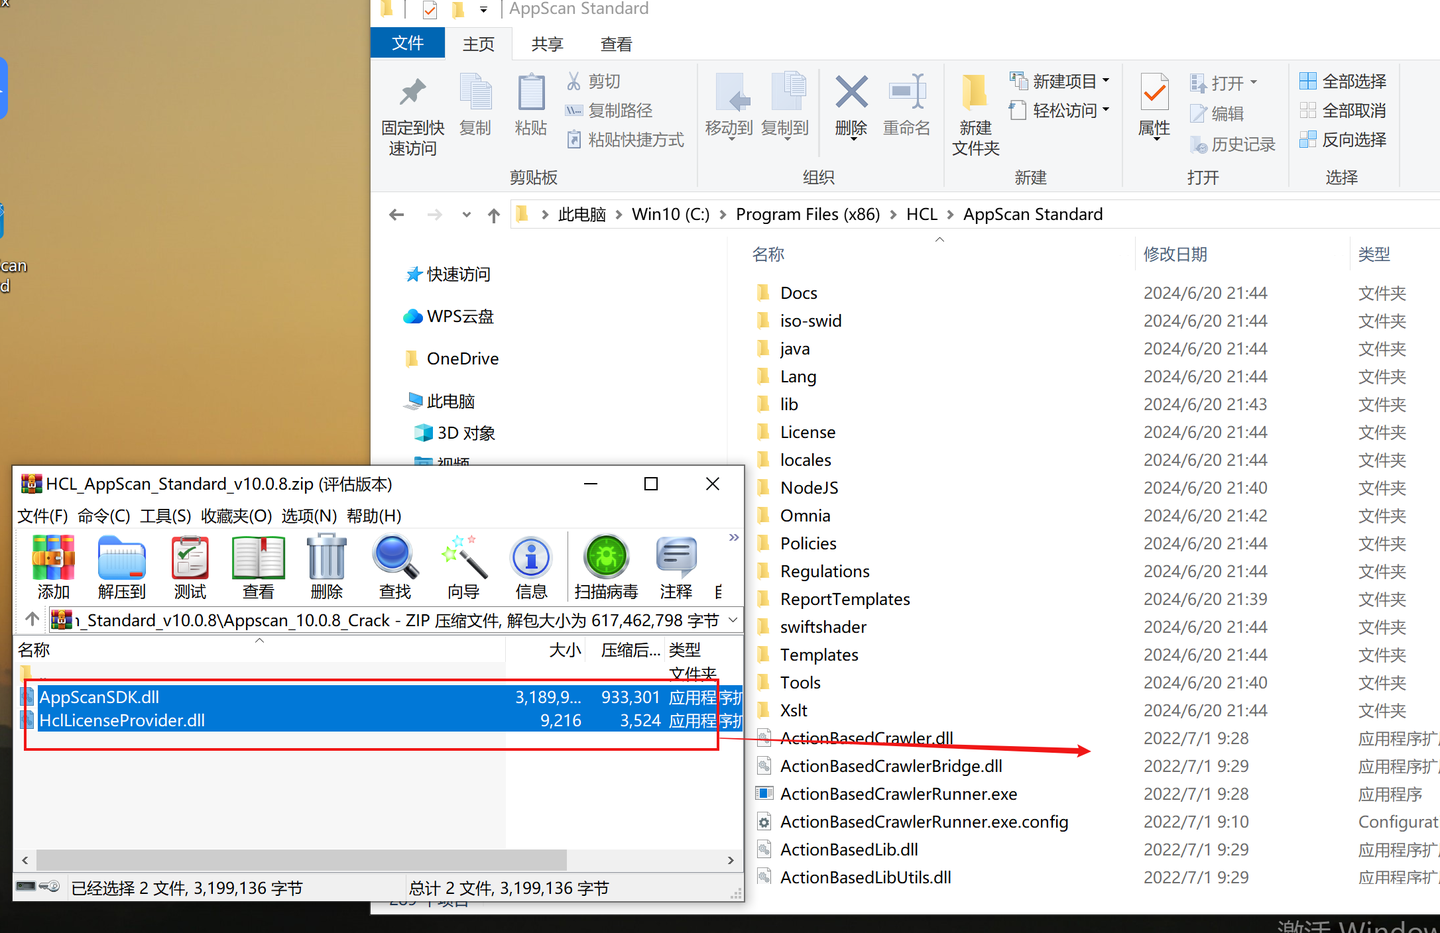Open WinRAR Commands (命令C) menu
This screenshot has height=933, width=1440.
104,516
